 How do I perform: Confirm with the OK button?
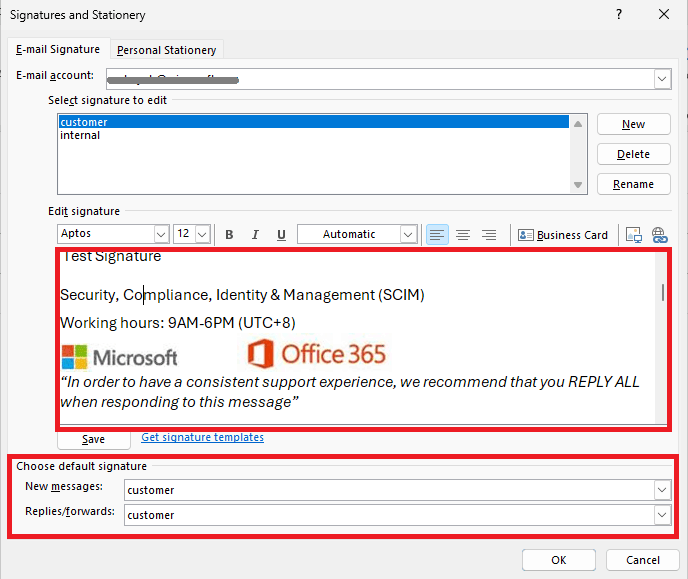(559, 560)
